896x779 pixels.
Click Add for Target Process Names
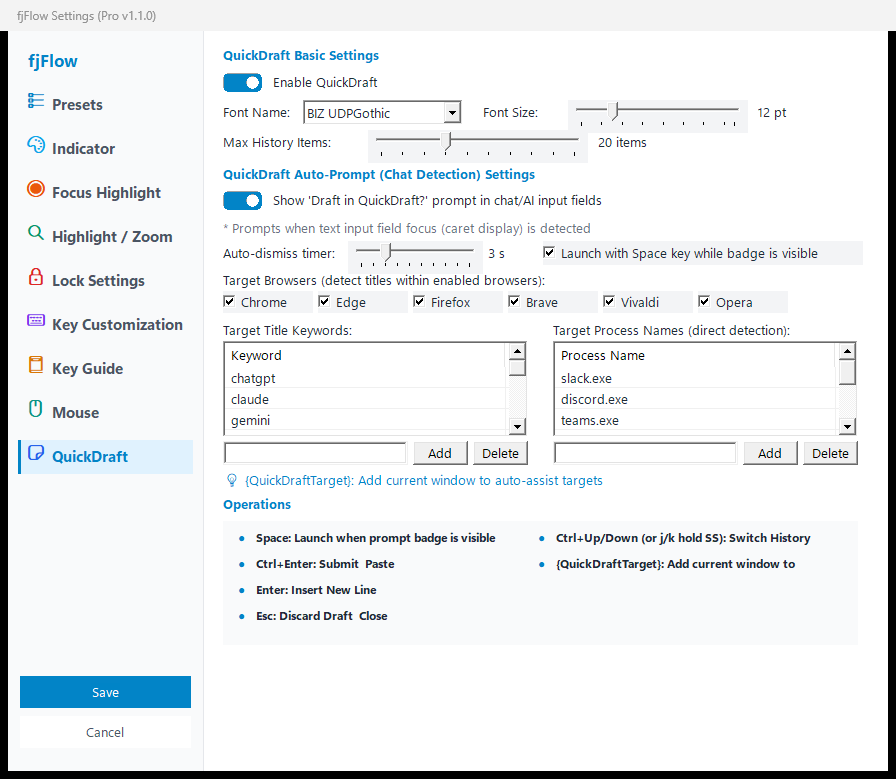point(770,453)
